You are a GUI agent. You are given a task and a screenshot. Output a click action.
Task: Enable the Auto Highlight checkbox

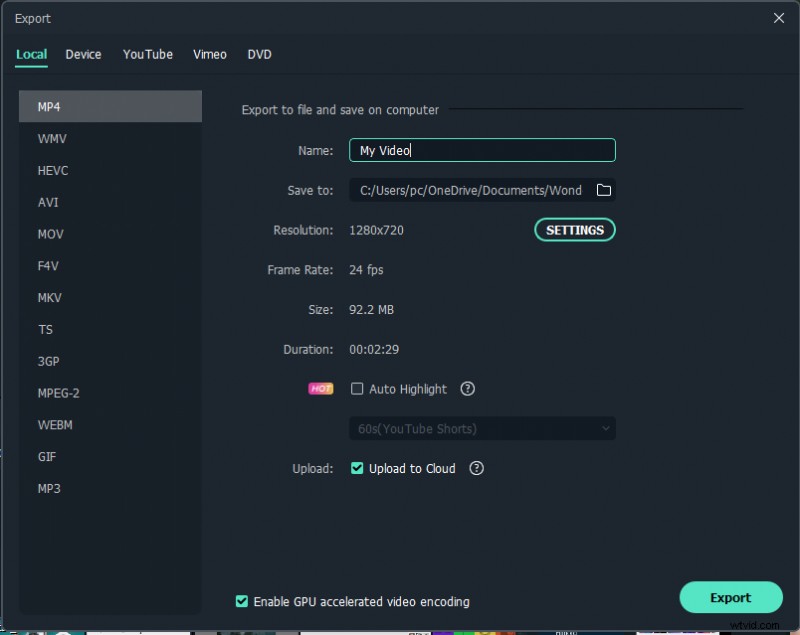[x=357, y=389]
